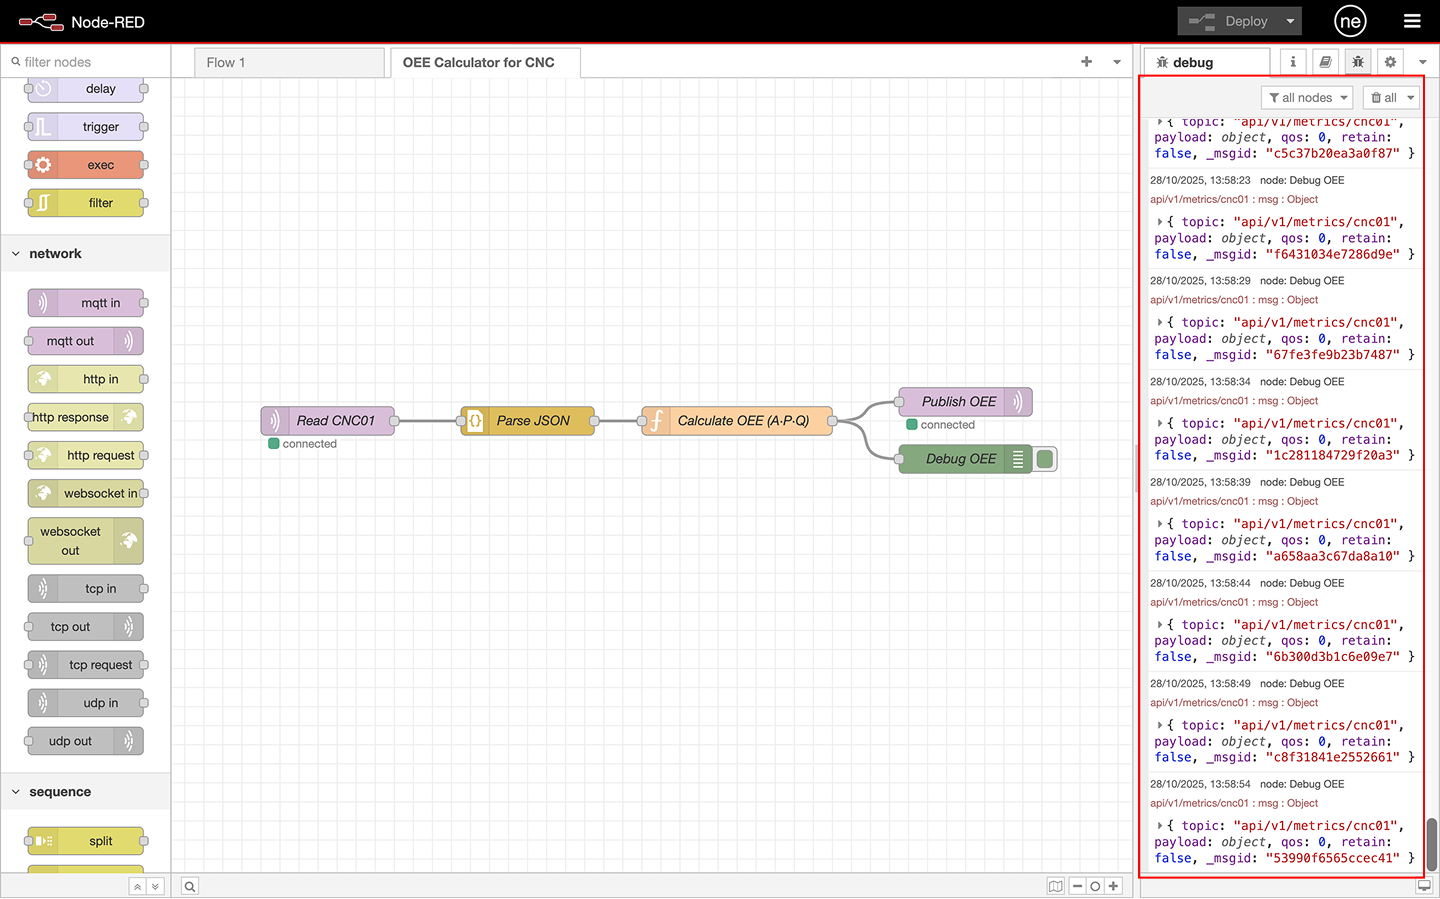Screen dimensions: 1440x899
Task: Toggle the navigator map icon
Action: point(1056,886)
